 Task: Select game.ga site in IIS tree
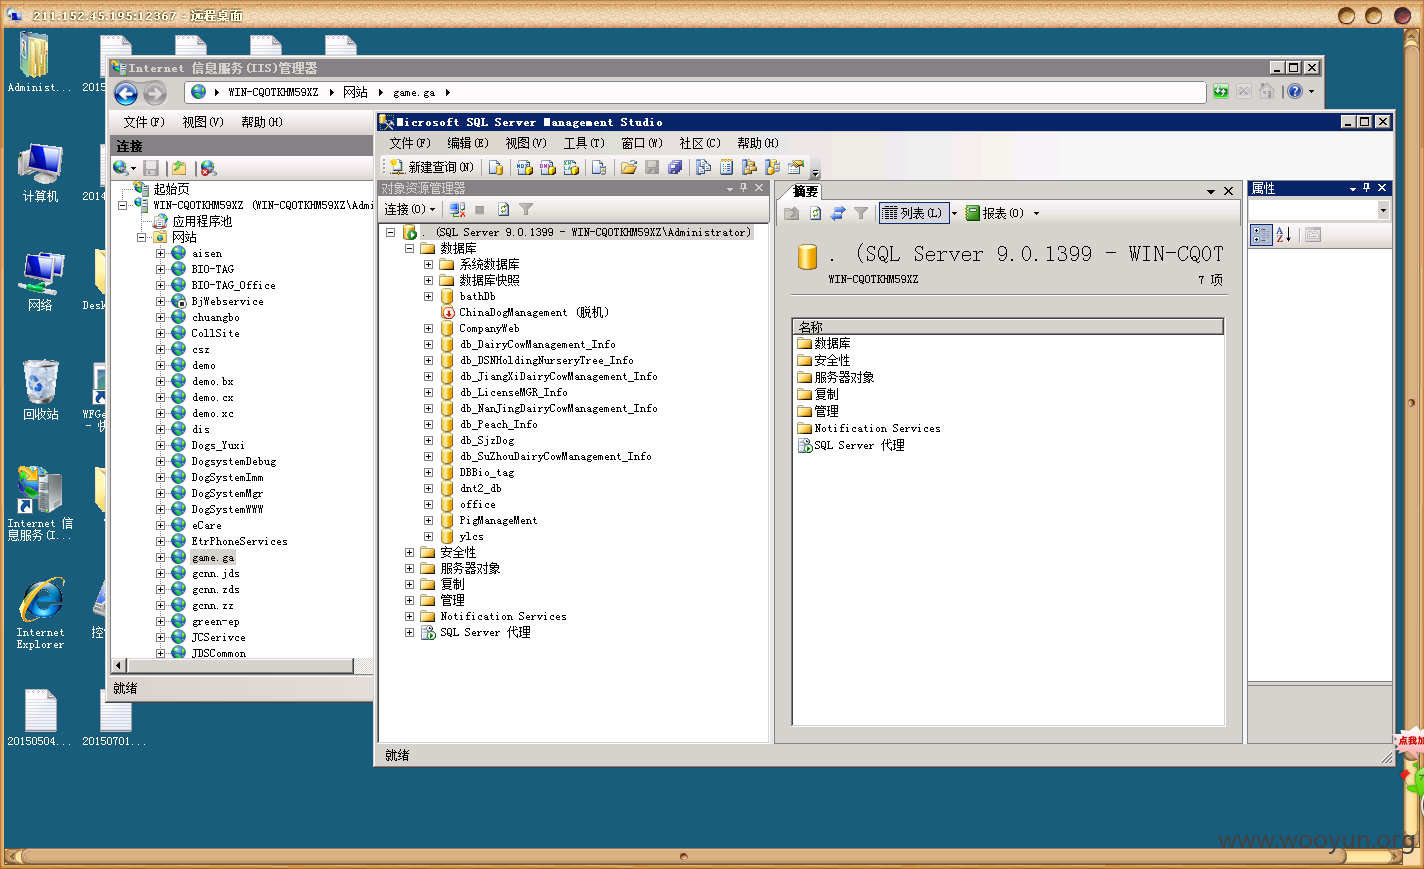[x=213, y=557]
